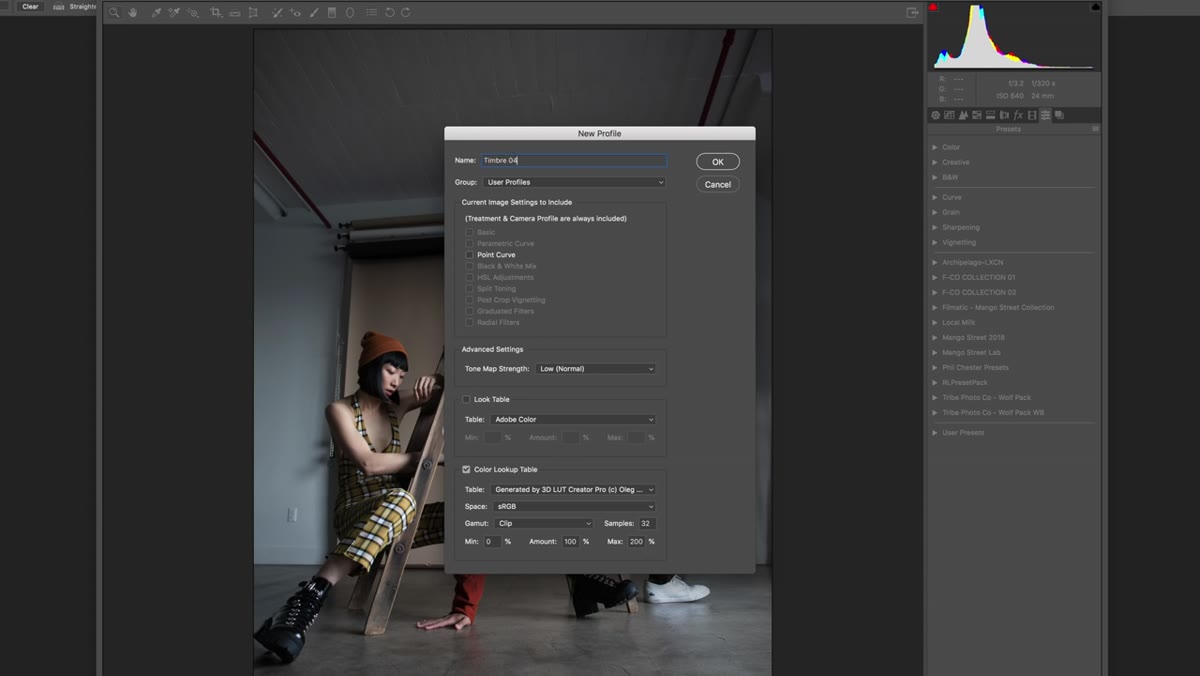The image size is (1200, 676).
Task: Click OK to create the profile
Action: coord(718,162)
